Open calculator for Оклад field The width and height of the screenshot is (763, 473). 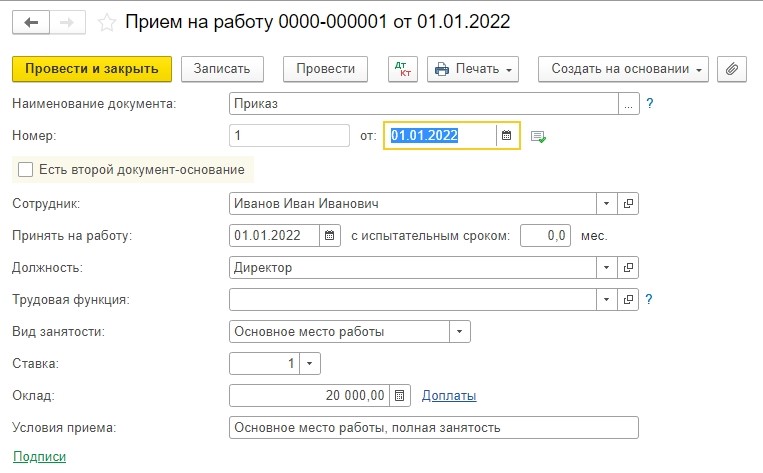click(400, 396)
